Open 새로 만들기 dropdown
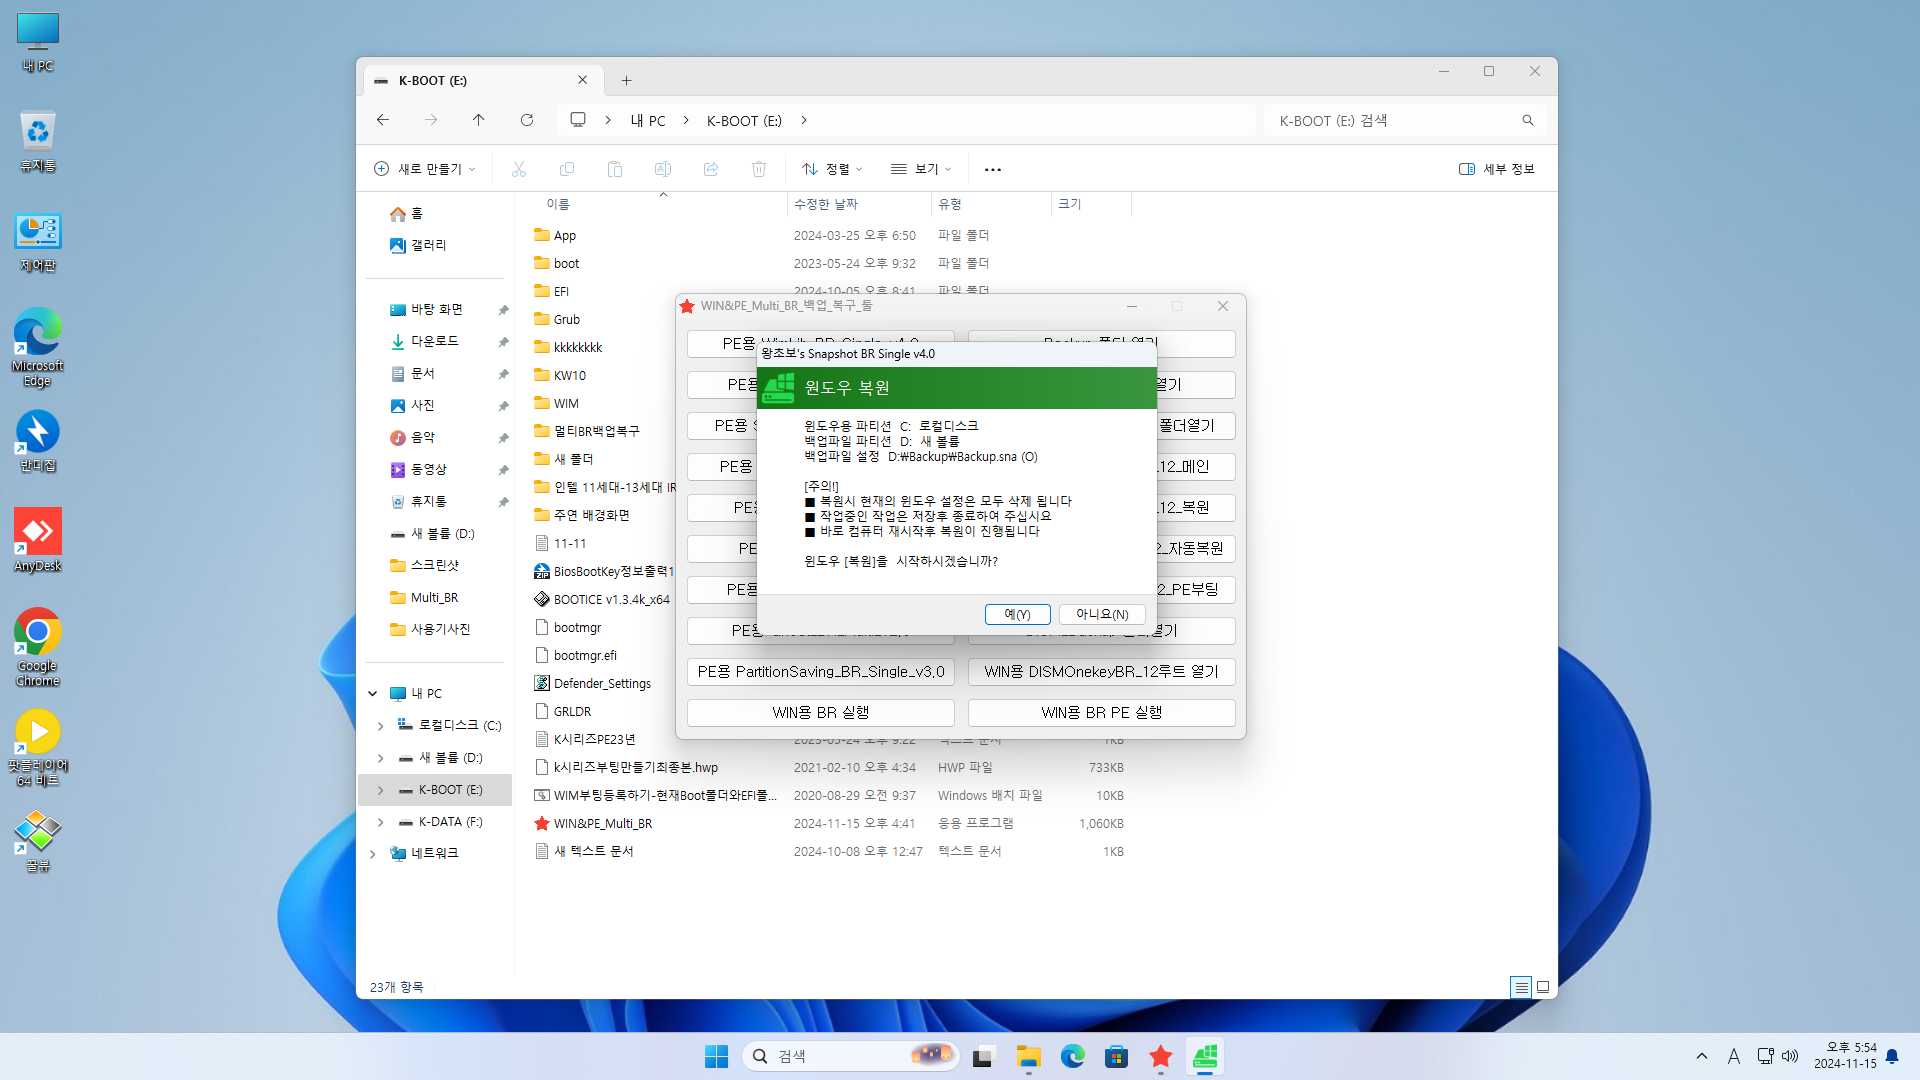 click(425, 169)
